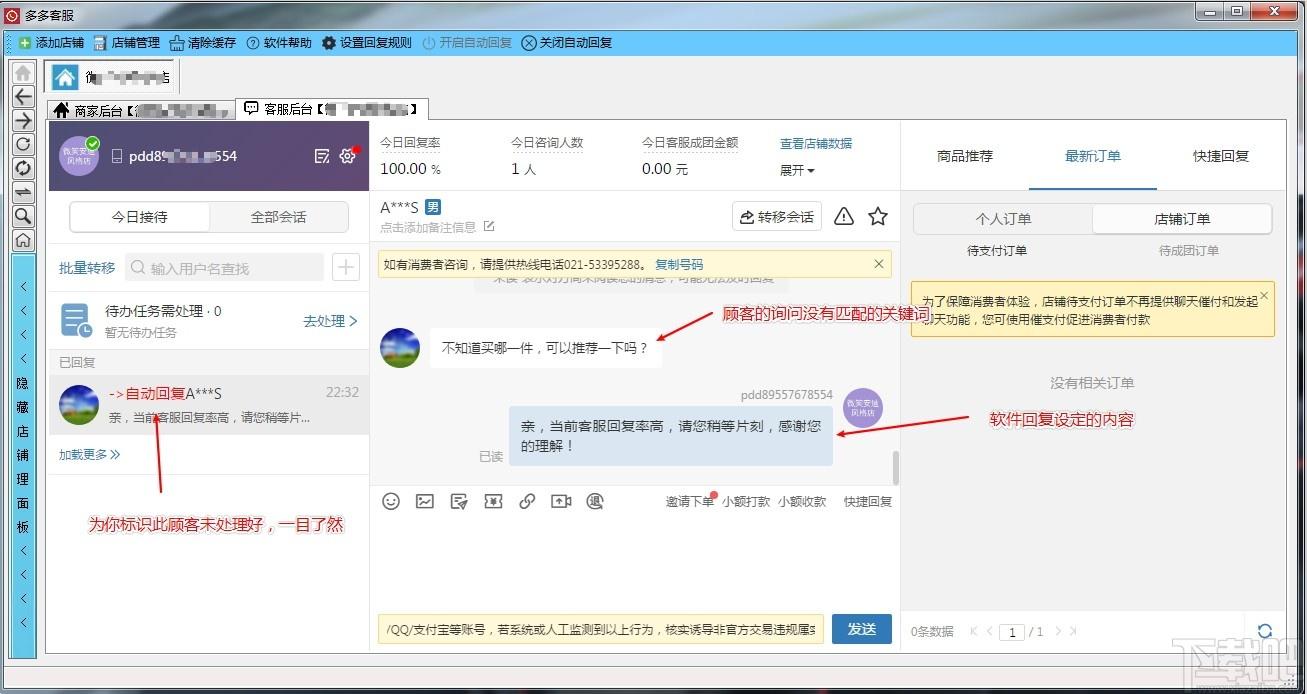
Task: Collapse the 隐藏店铺管理面板 vertical bar
Action: pos(23,455)
